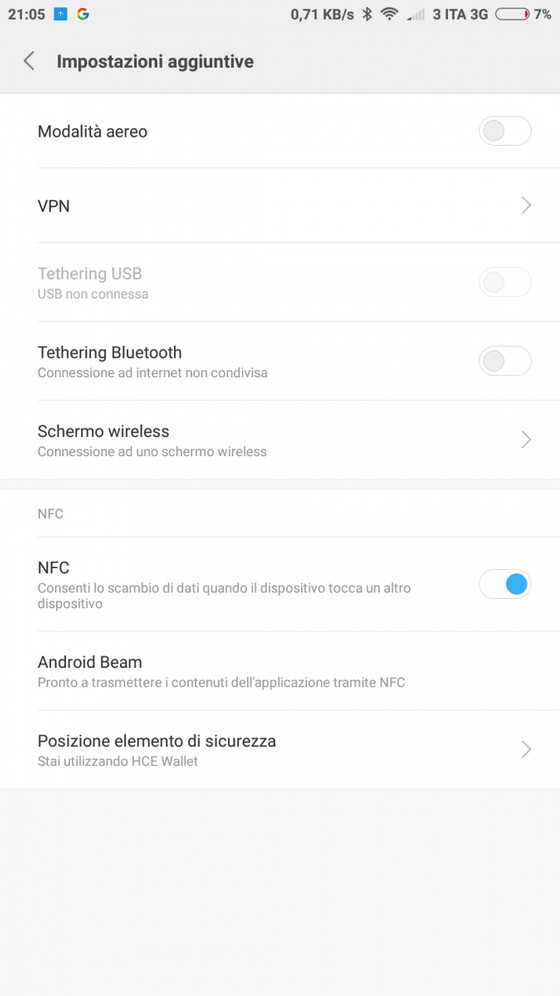Open VPN via its chevron arrow

[x=526, y=205]
